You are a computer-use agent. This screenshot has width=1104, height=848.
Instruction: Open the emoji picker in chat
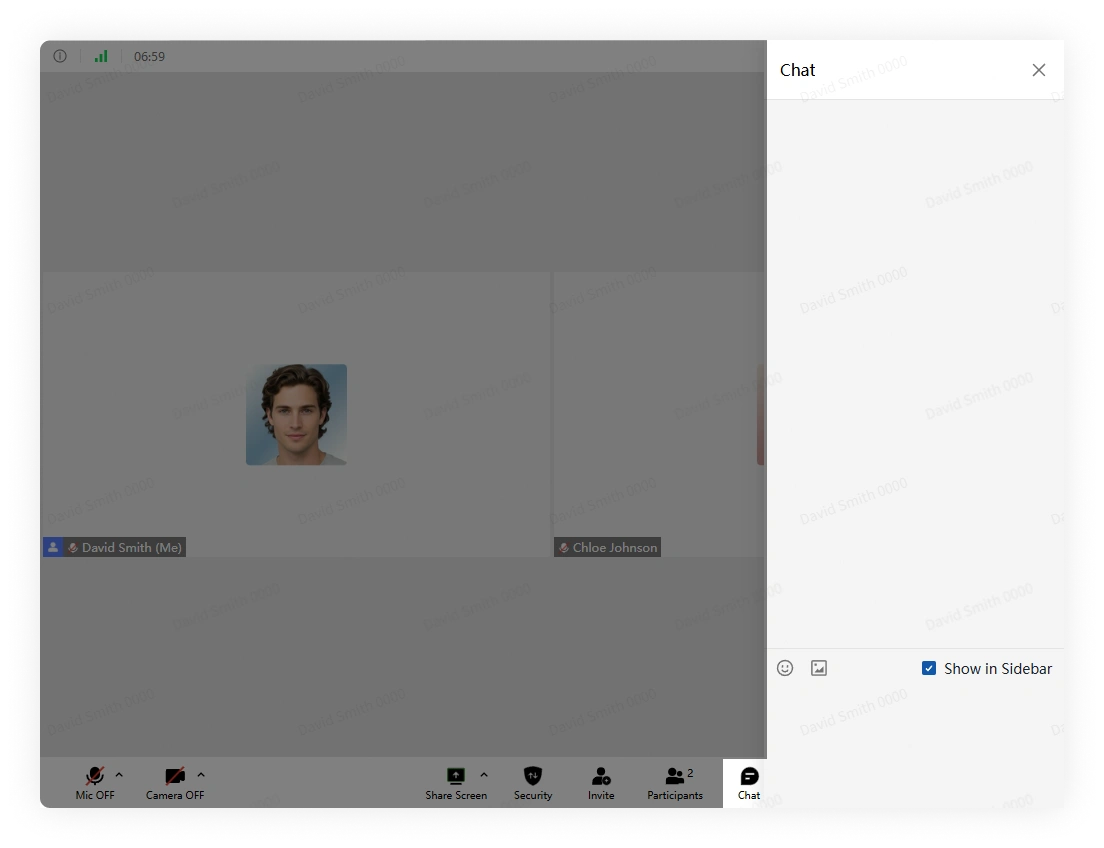tap(785, 668)
